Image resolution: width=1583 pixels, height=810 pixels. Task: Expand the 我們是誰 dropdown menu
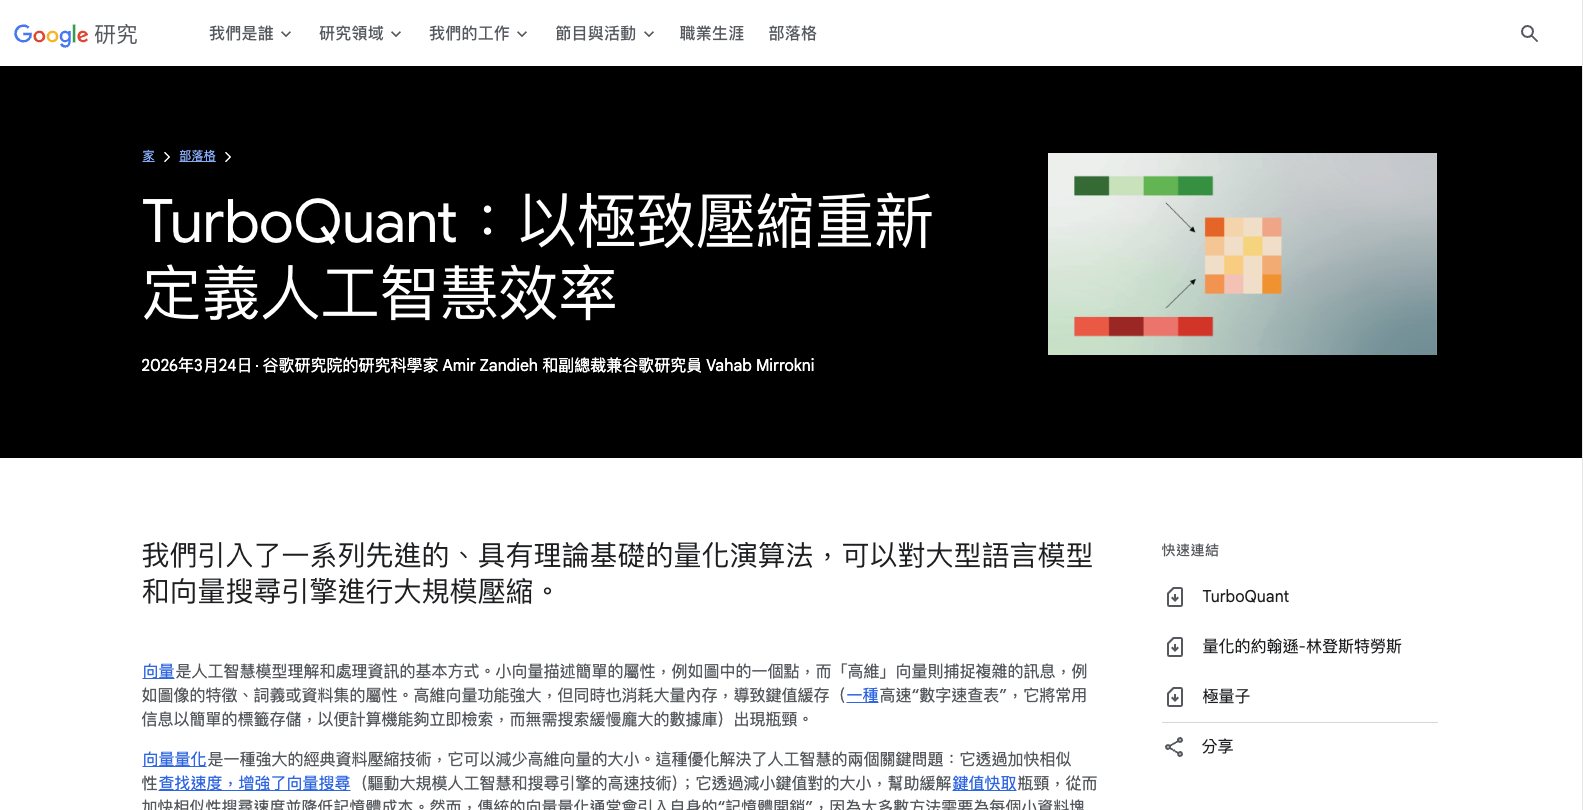coord(250,34)
